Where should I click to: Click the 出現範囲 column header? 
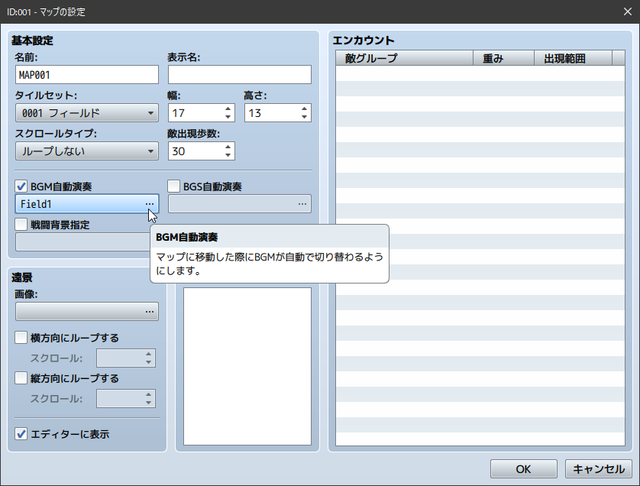(x=573, y=58)
